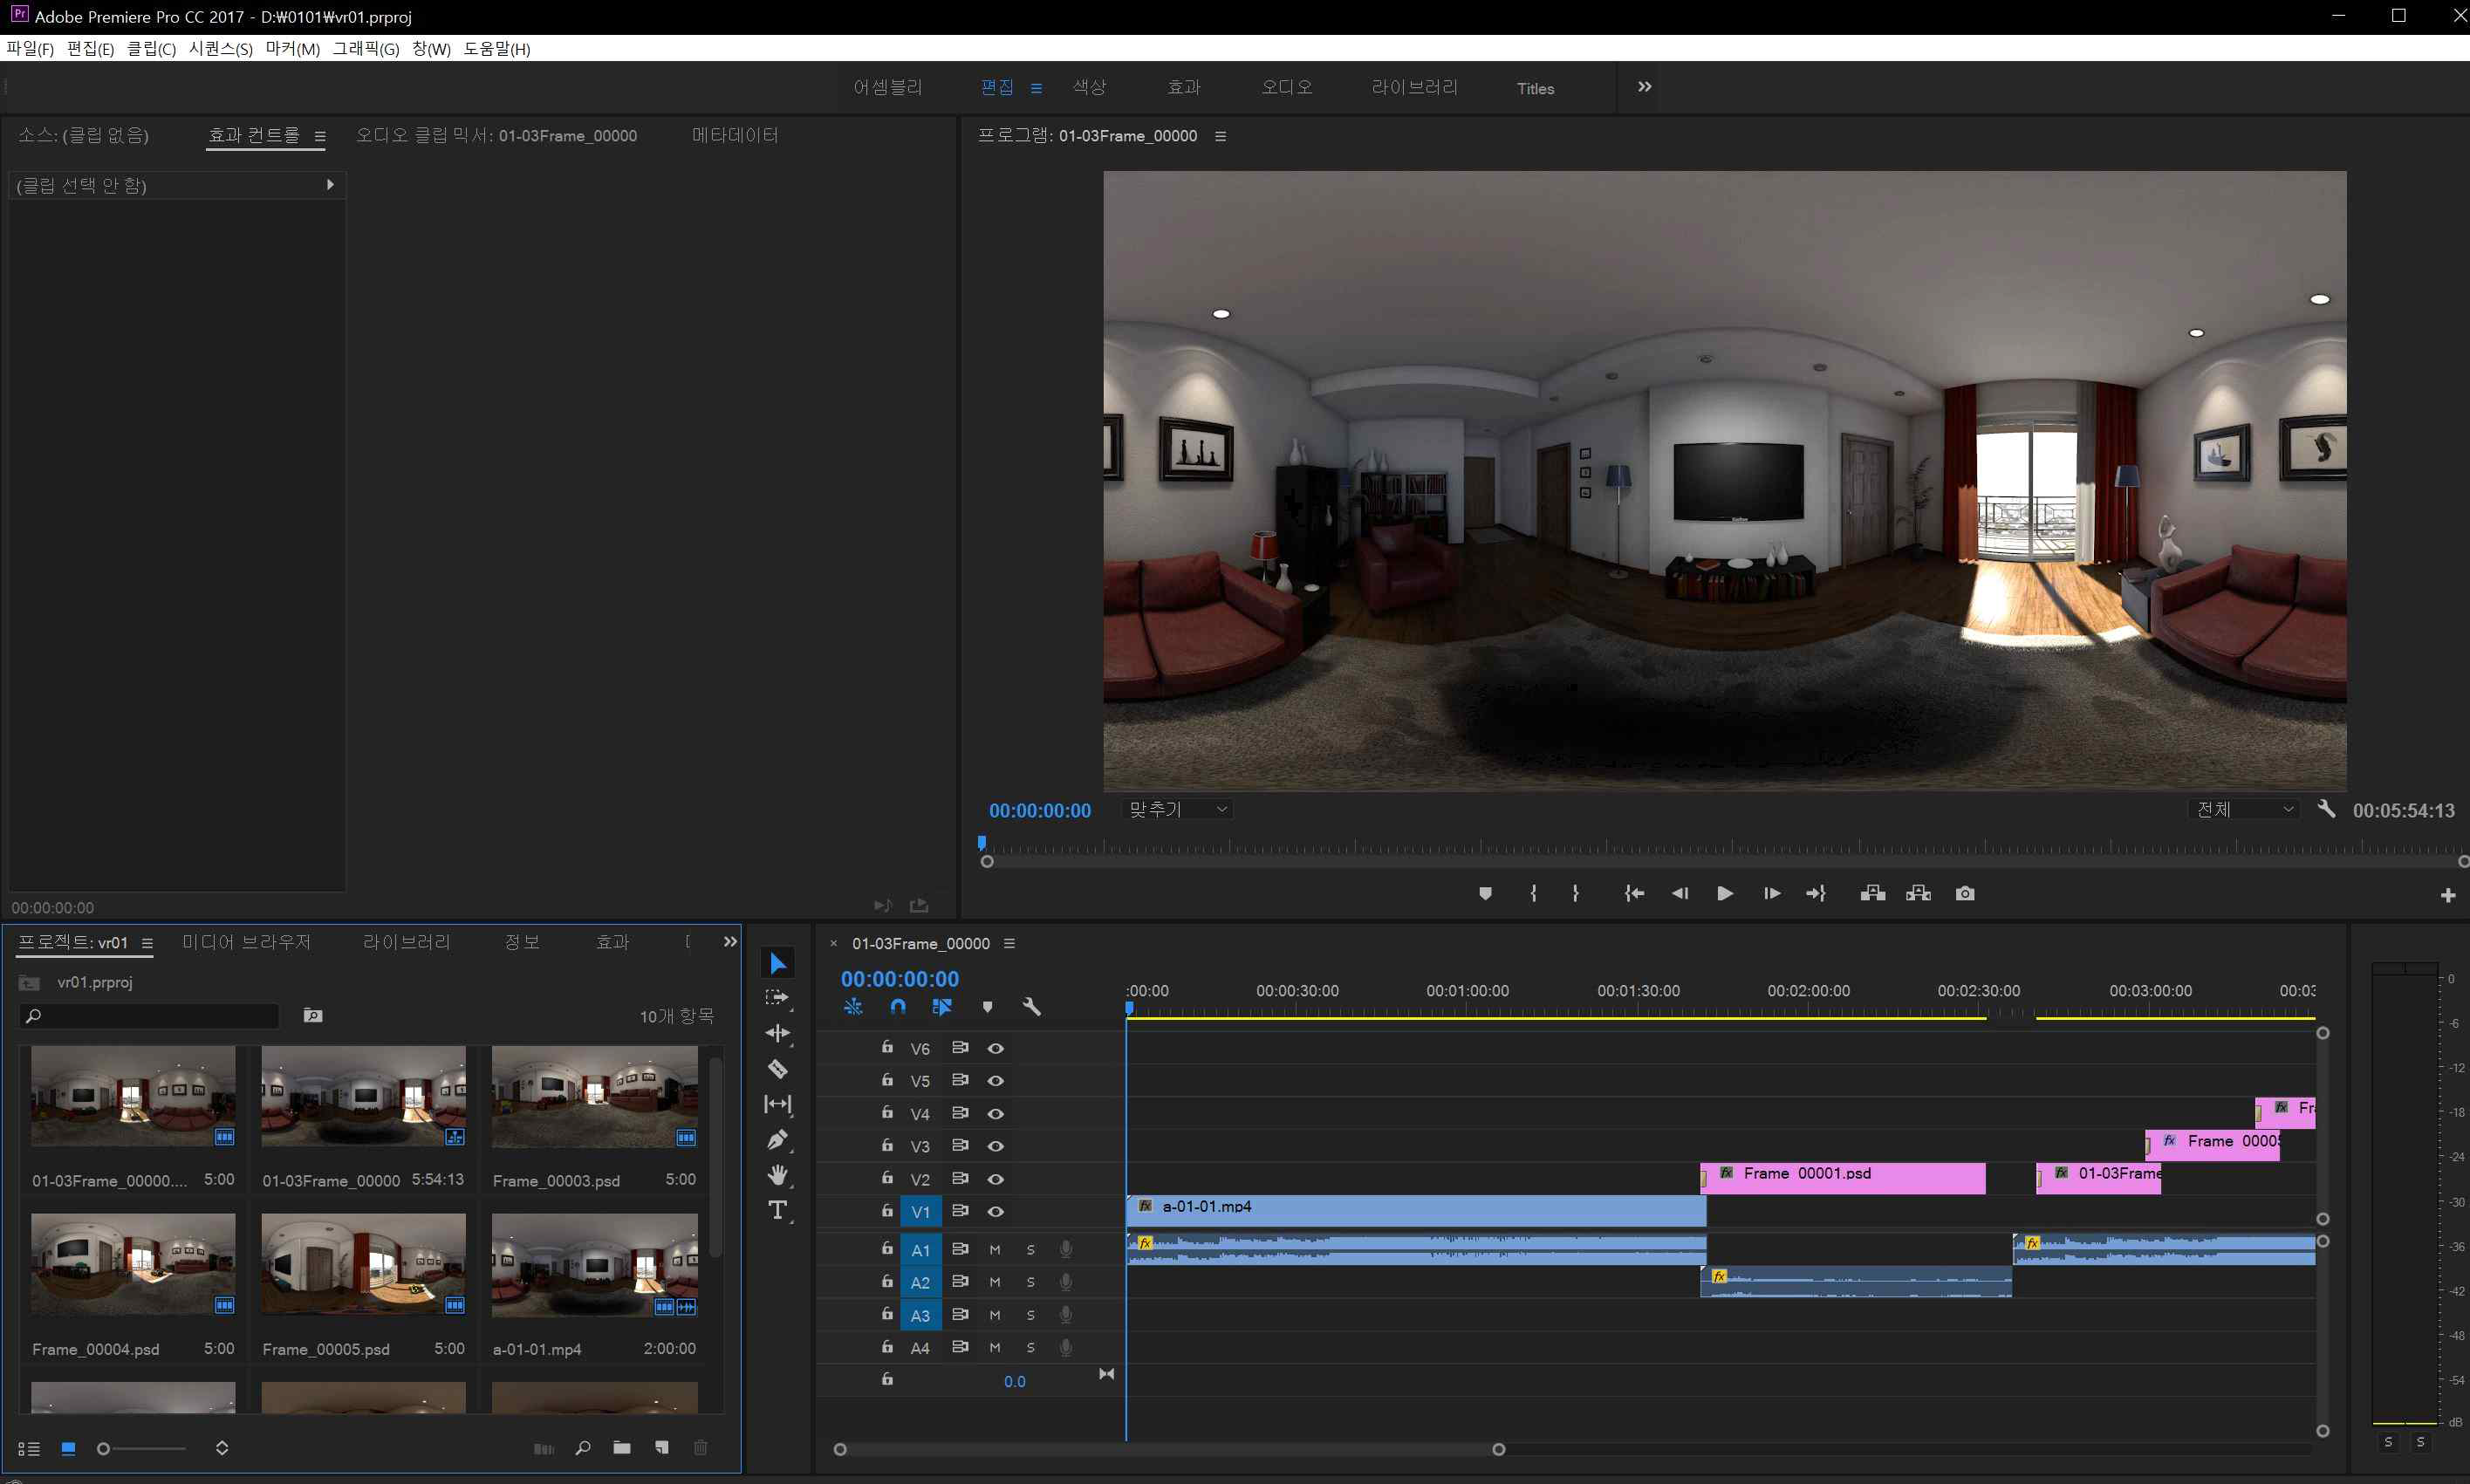Select the Slip tool

click(x=777, y=1104)
